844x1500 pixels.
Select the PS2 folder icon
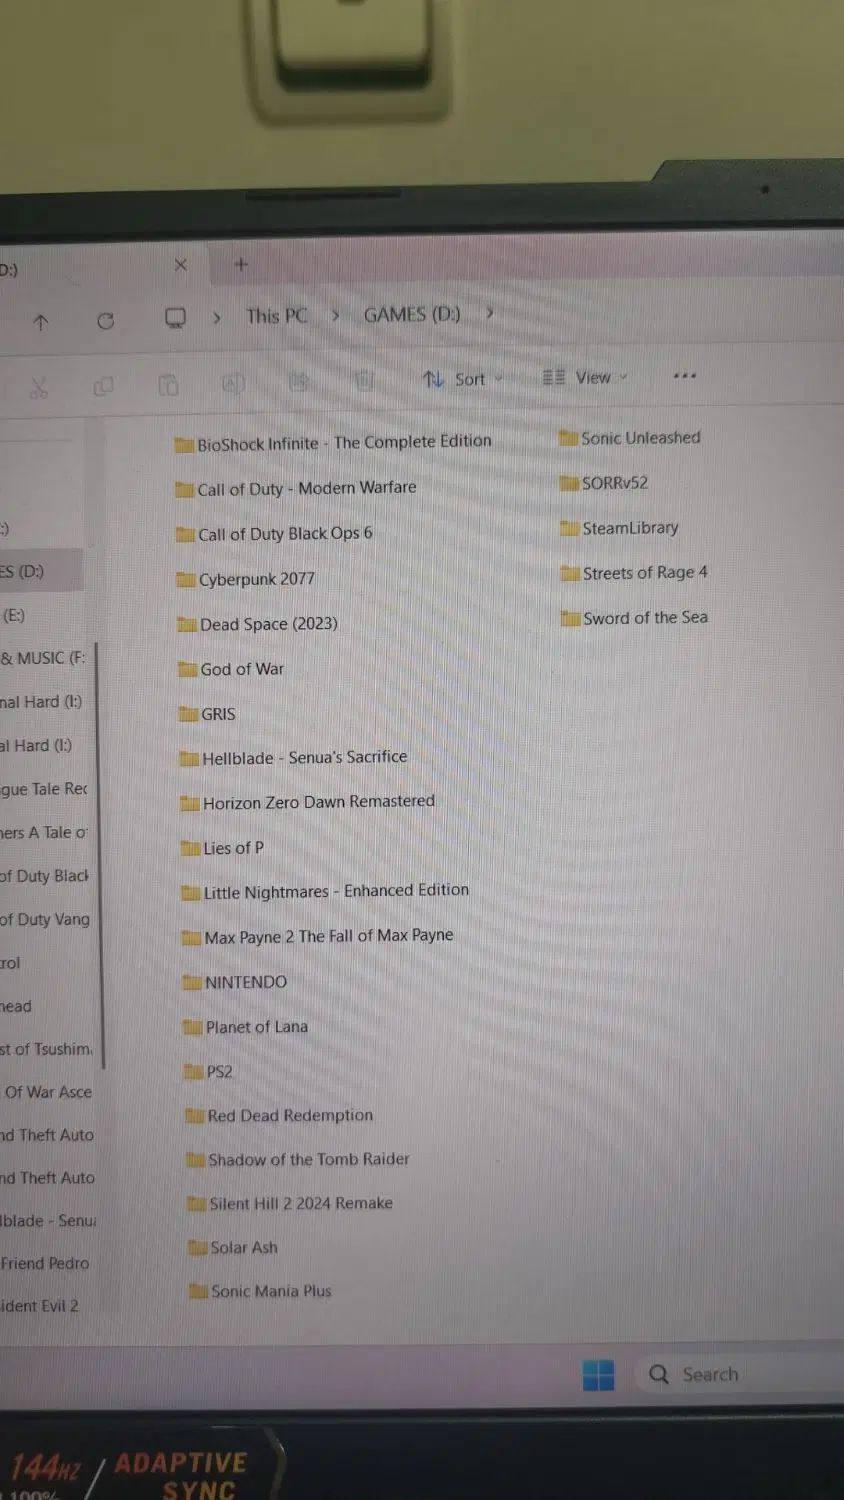(x=194, y=1072)
